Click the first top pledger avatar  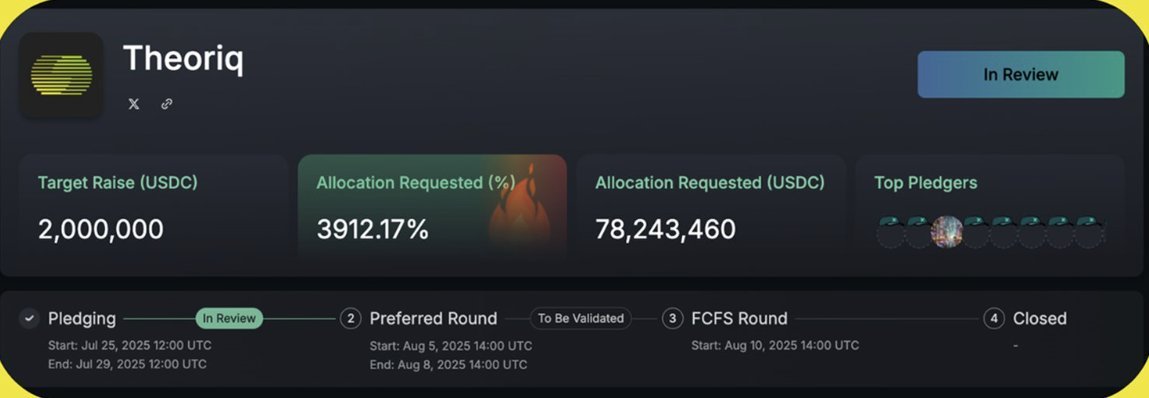coord(891,232)
